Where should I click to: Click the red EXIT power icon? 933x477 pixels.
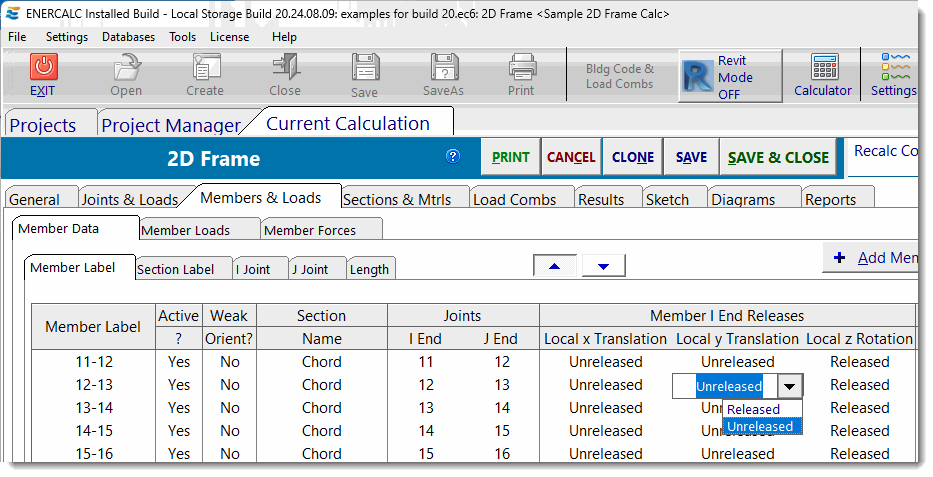pyautogui.click(x=43, y=68)
